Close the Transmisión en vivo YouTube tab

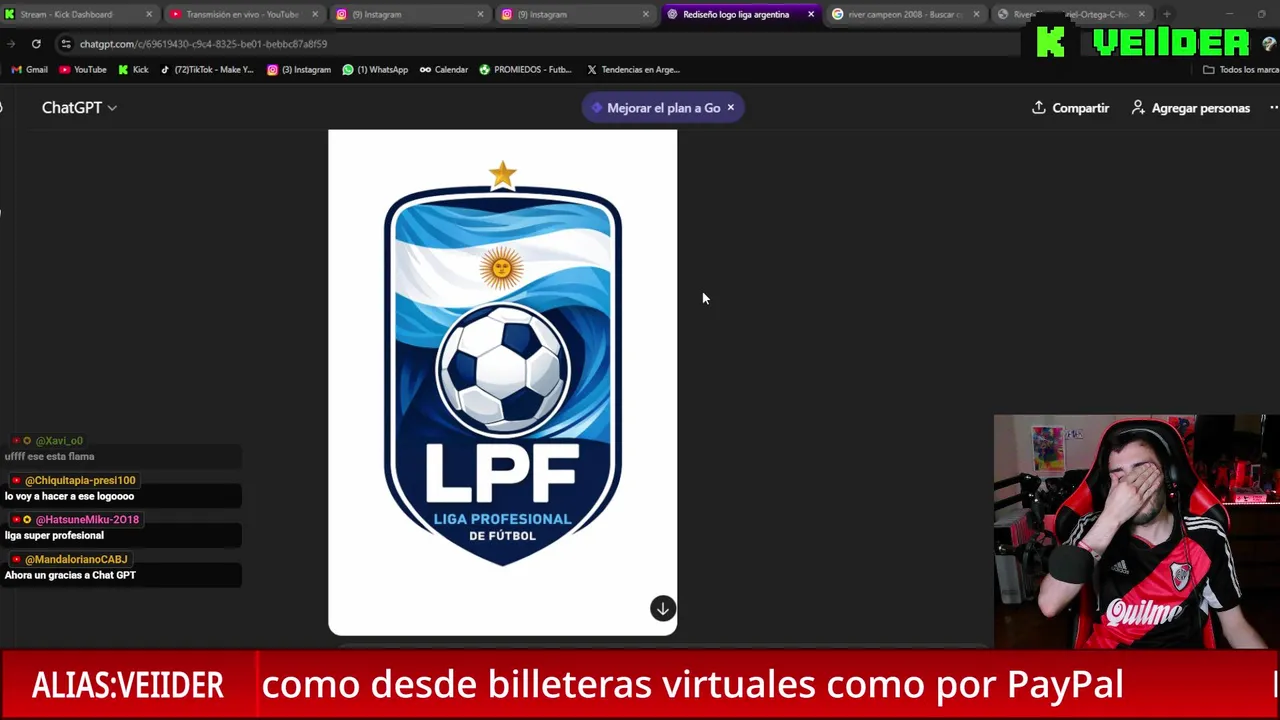coord(315,14)
